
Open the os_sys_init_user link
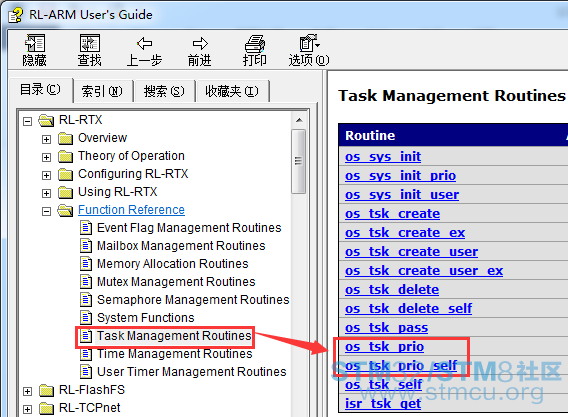tap(402, 195)
